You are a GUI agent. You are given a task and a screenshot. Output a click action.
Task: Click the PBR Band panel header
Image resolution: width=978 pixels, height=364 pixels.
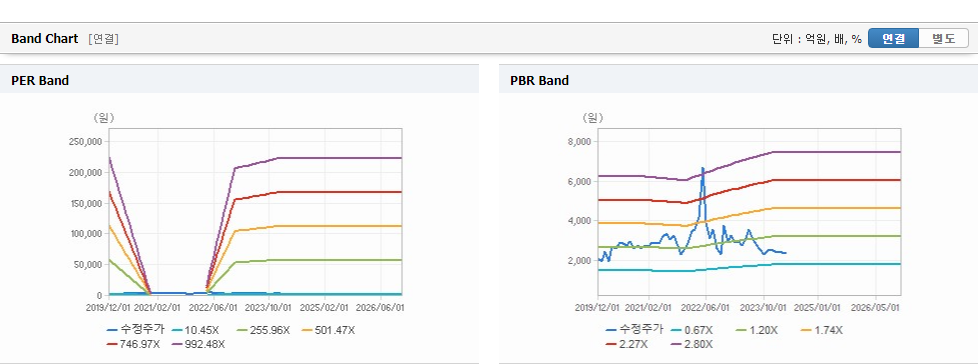click(x=738, y=80)
